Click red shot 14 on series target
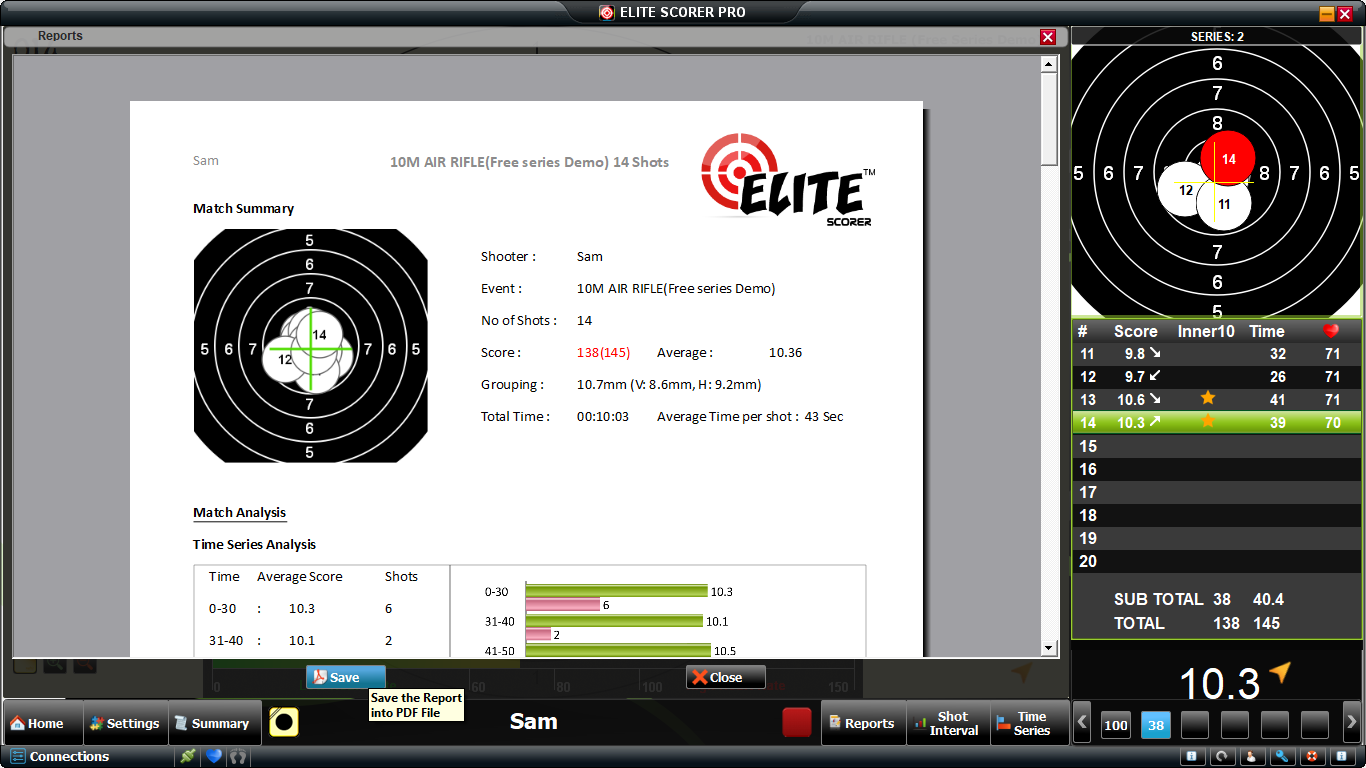Image resolution: width=1366 pixels, height=768 pixels. coord(1229,158)
